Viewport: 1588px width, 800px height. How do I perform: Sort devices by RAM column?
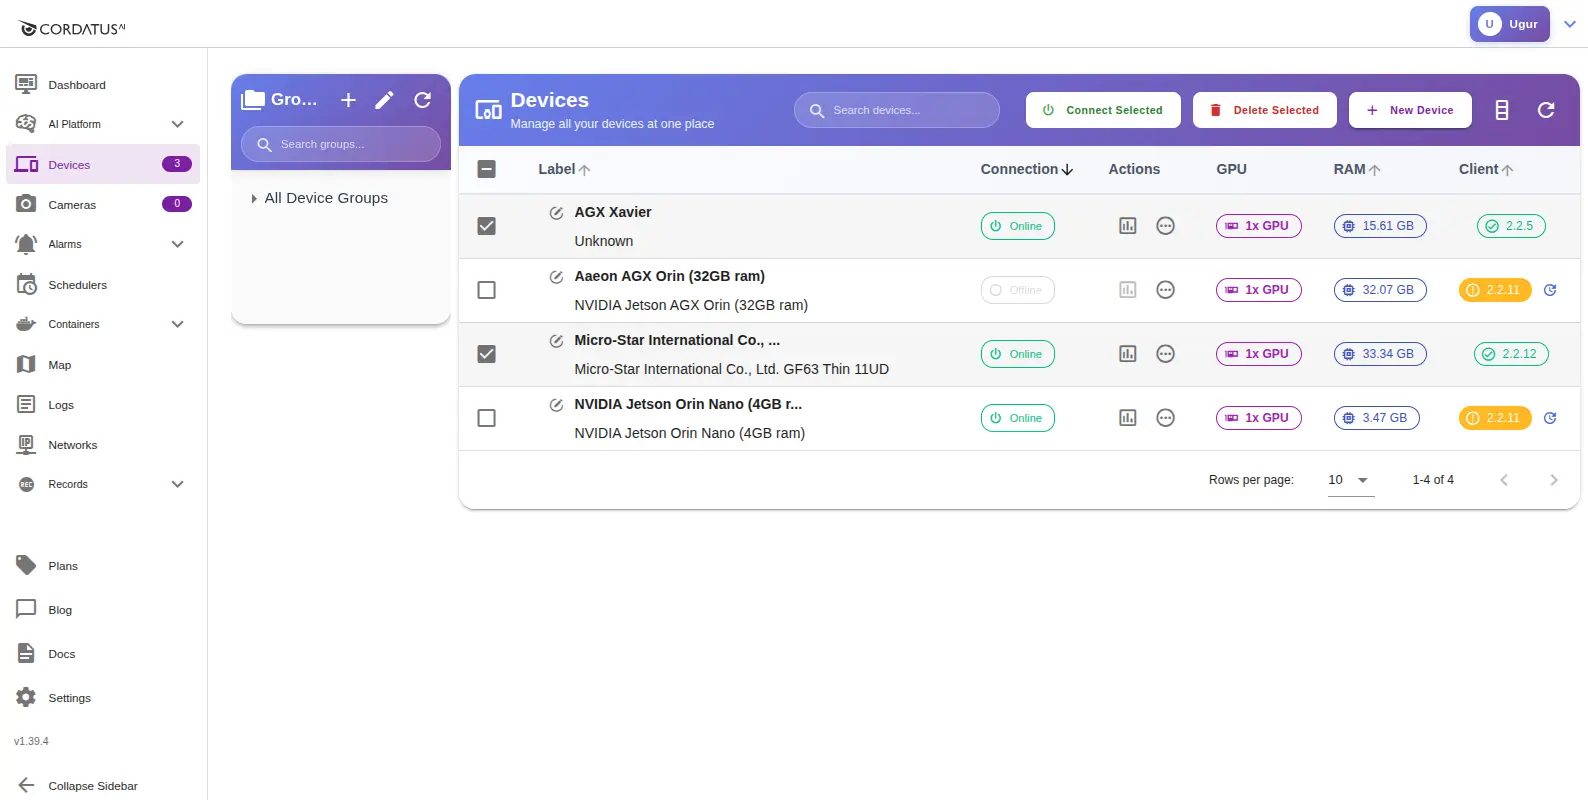1357,169
